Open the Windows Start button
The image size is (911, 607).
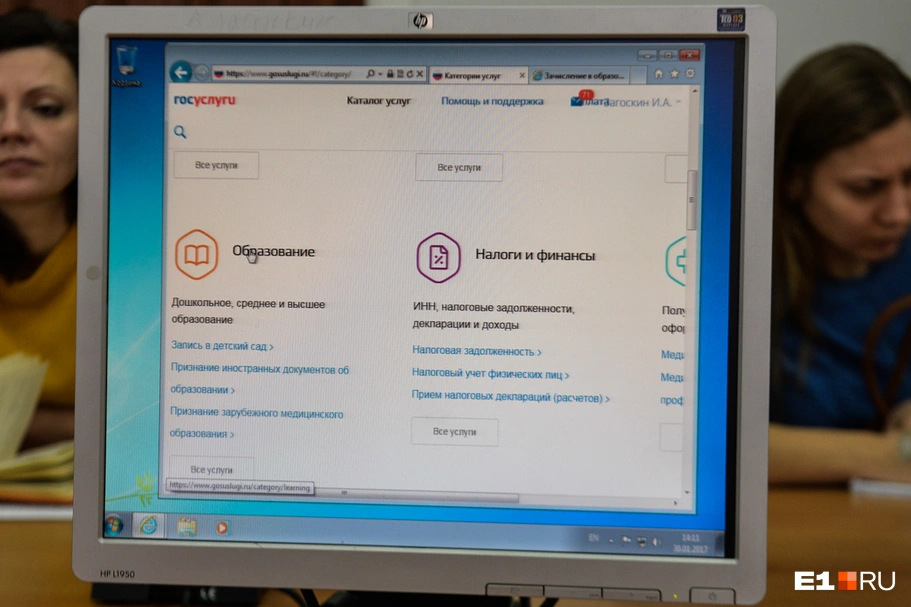pyautogui.click(x=114, y=526)
